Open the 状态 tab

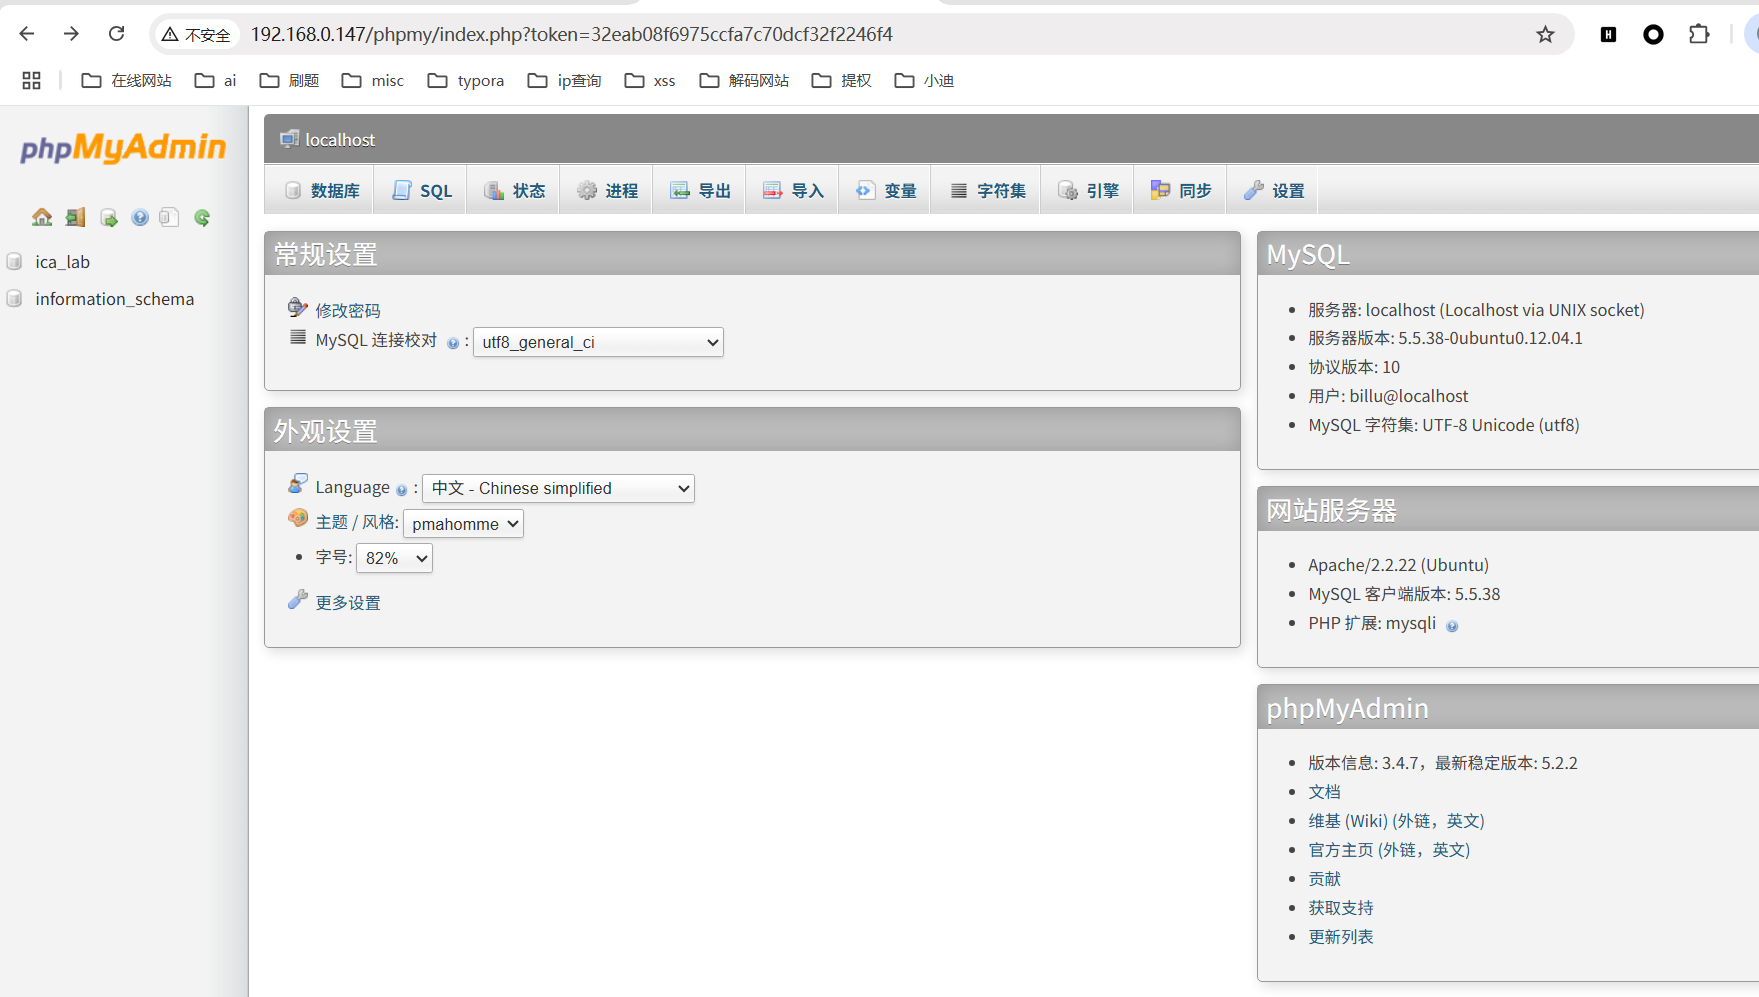pos(514,190)
